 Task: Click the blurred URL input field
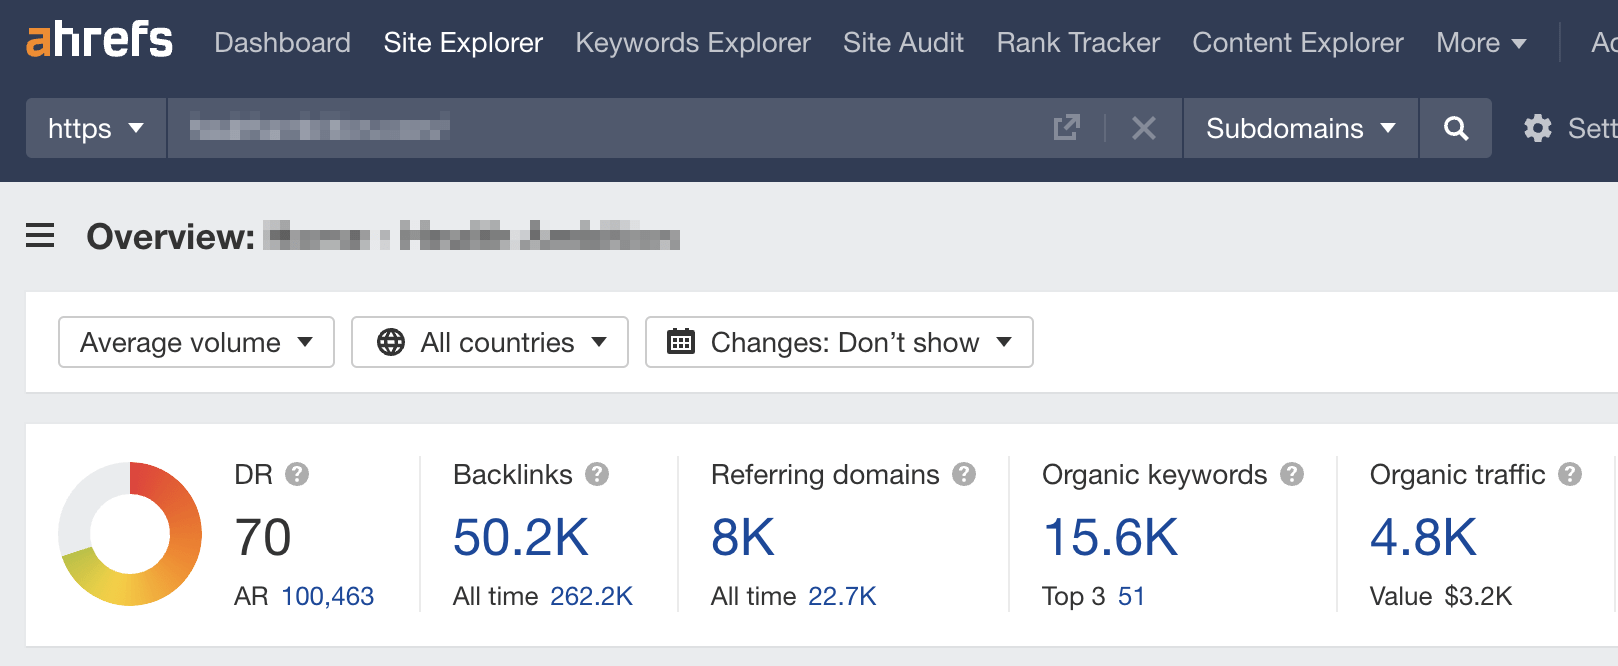[600, 128]
